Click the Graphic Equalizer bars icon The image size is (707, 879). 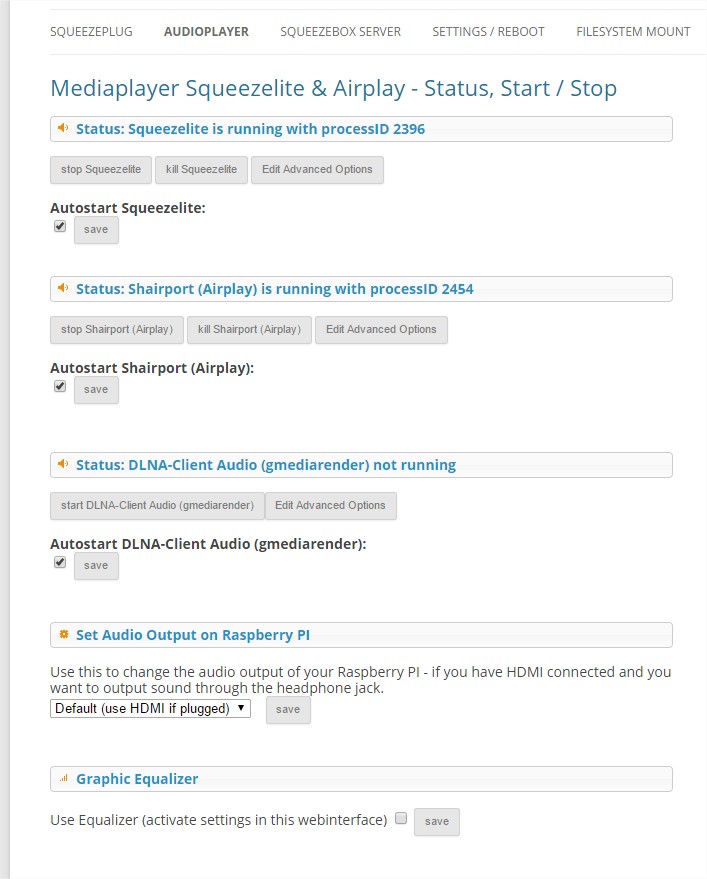click(63, 779)
